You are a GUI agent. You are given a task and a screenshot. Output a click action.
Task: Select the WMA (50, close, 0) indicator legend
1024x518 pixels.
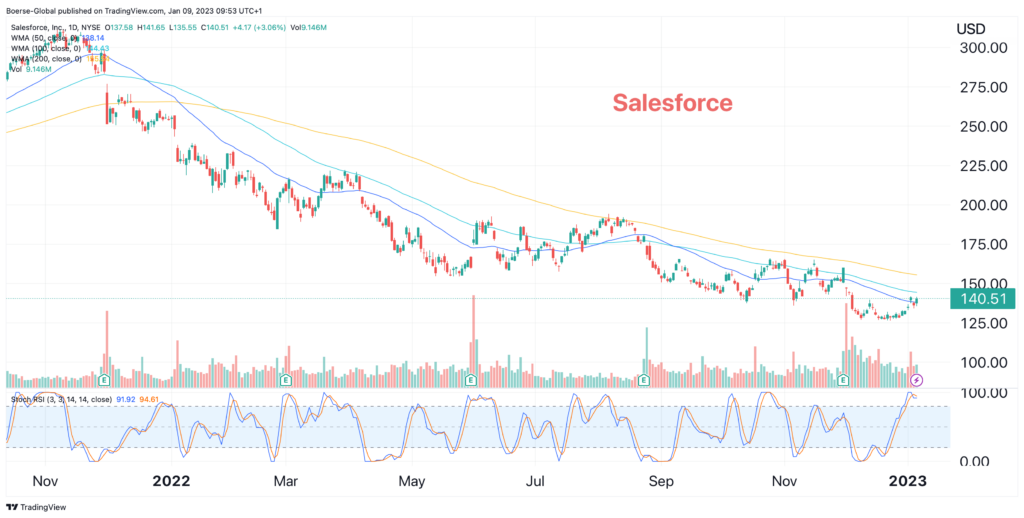click(x=46, y=38)
